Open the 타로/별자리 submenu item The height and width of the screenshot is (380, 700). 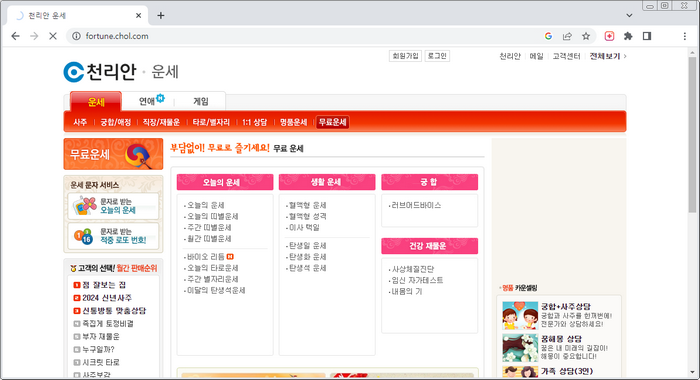pos(211,122)
